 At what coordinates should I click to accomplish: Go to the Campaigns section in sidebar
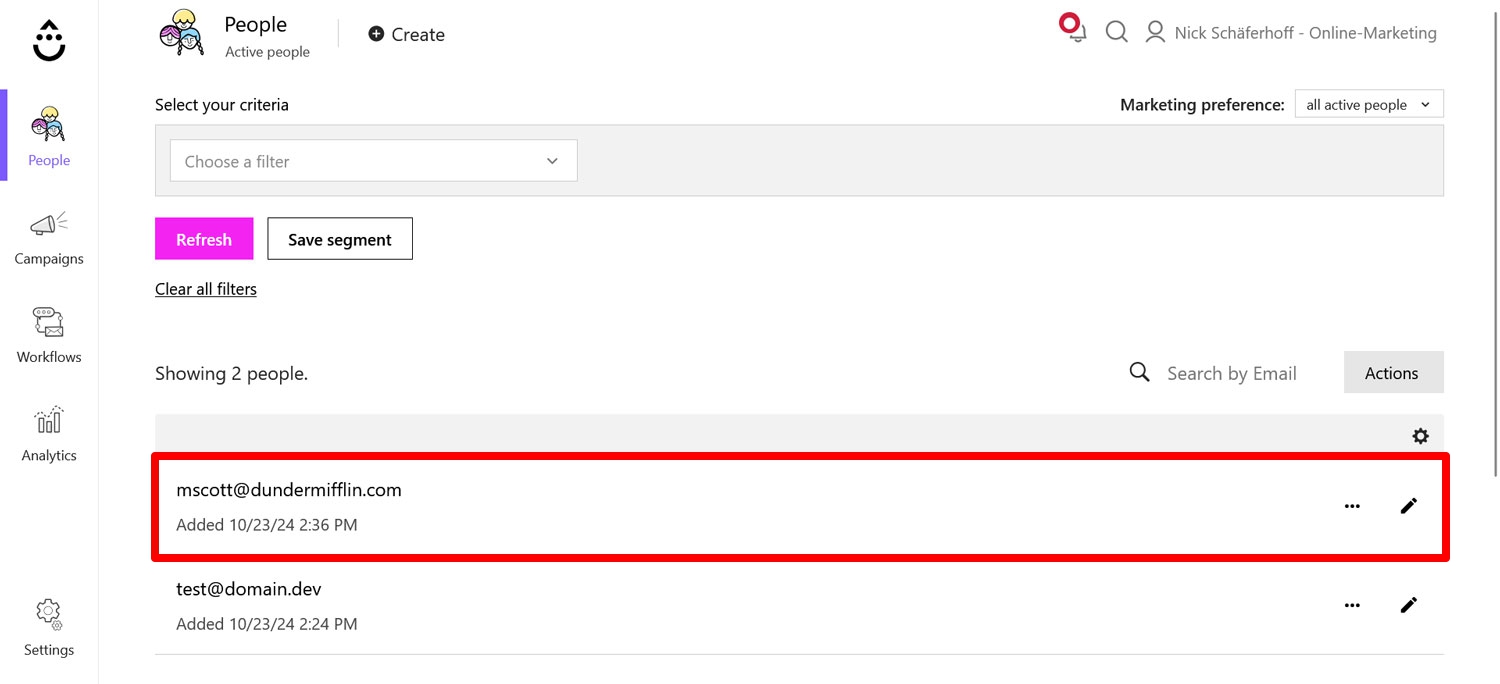49,239
